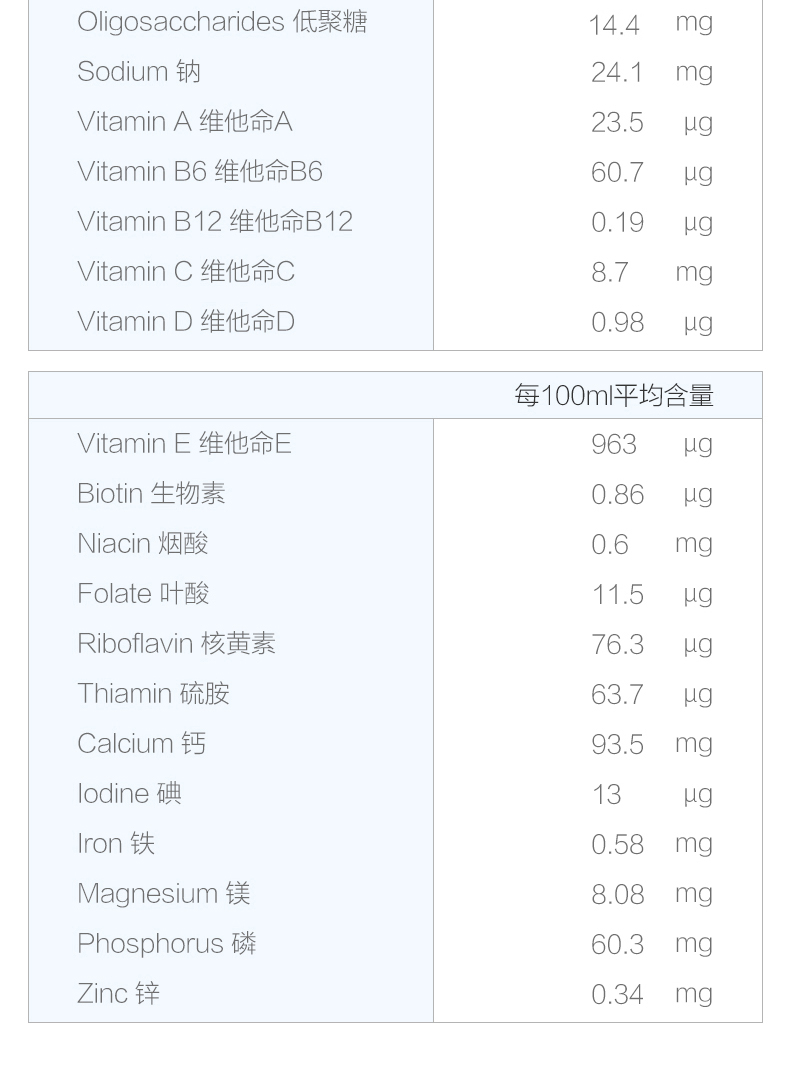The height and width of the screenshot is (1065, 790).
Task: Click the Zinc 锌 label
Action: 118,994
